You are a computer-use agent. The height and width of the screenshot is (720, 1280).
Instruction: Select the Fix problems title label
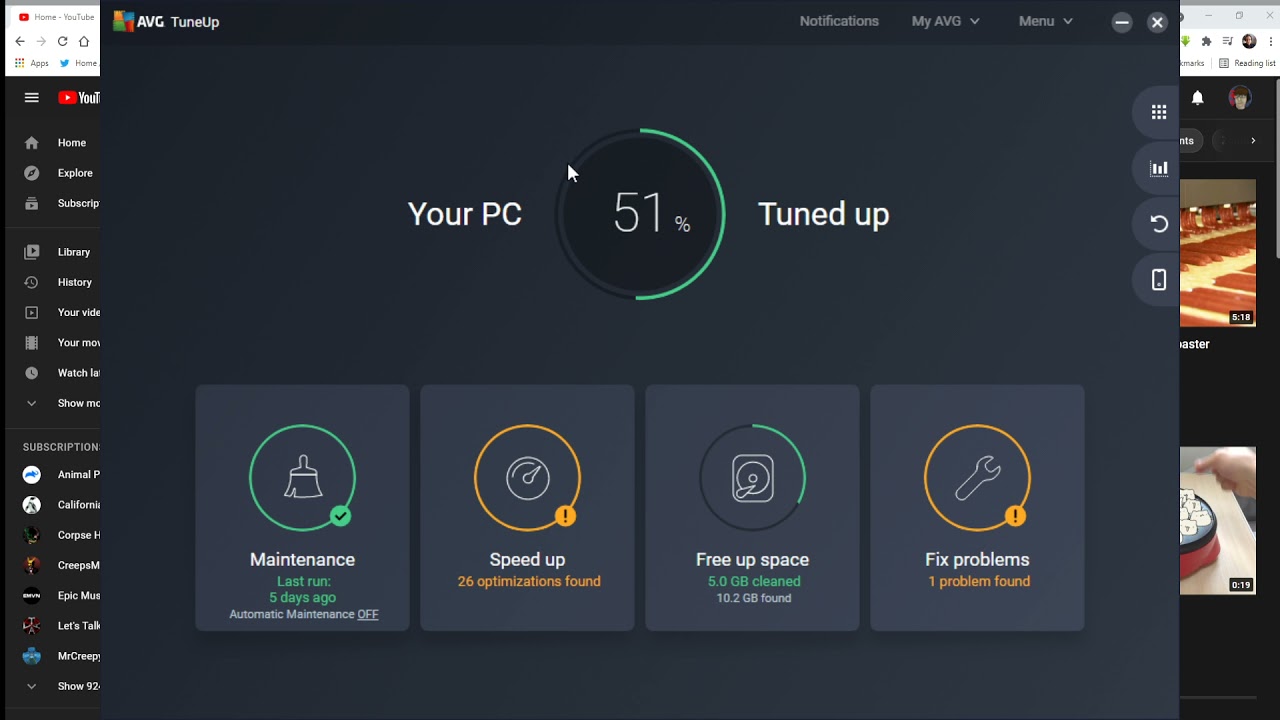[x=977, y=560]
